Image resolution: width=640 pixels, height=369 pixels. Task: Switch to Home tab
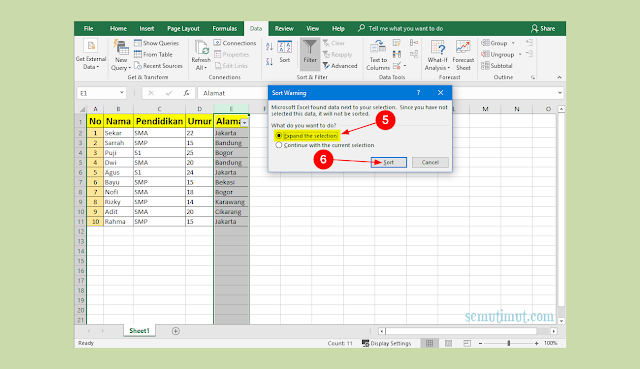(x=118, y=29)
